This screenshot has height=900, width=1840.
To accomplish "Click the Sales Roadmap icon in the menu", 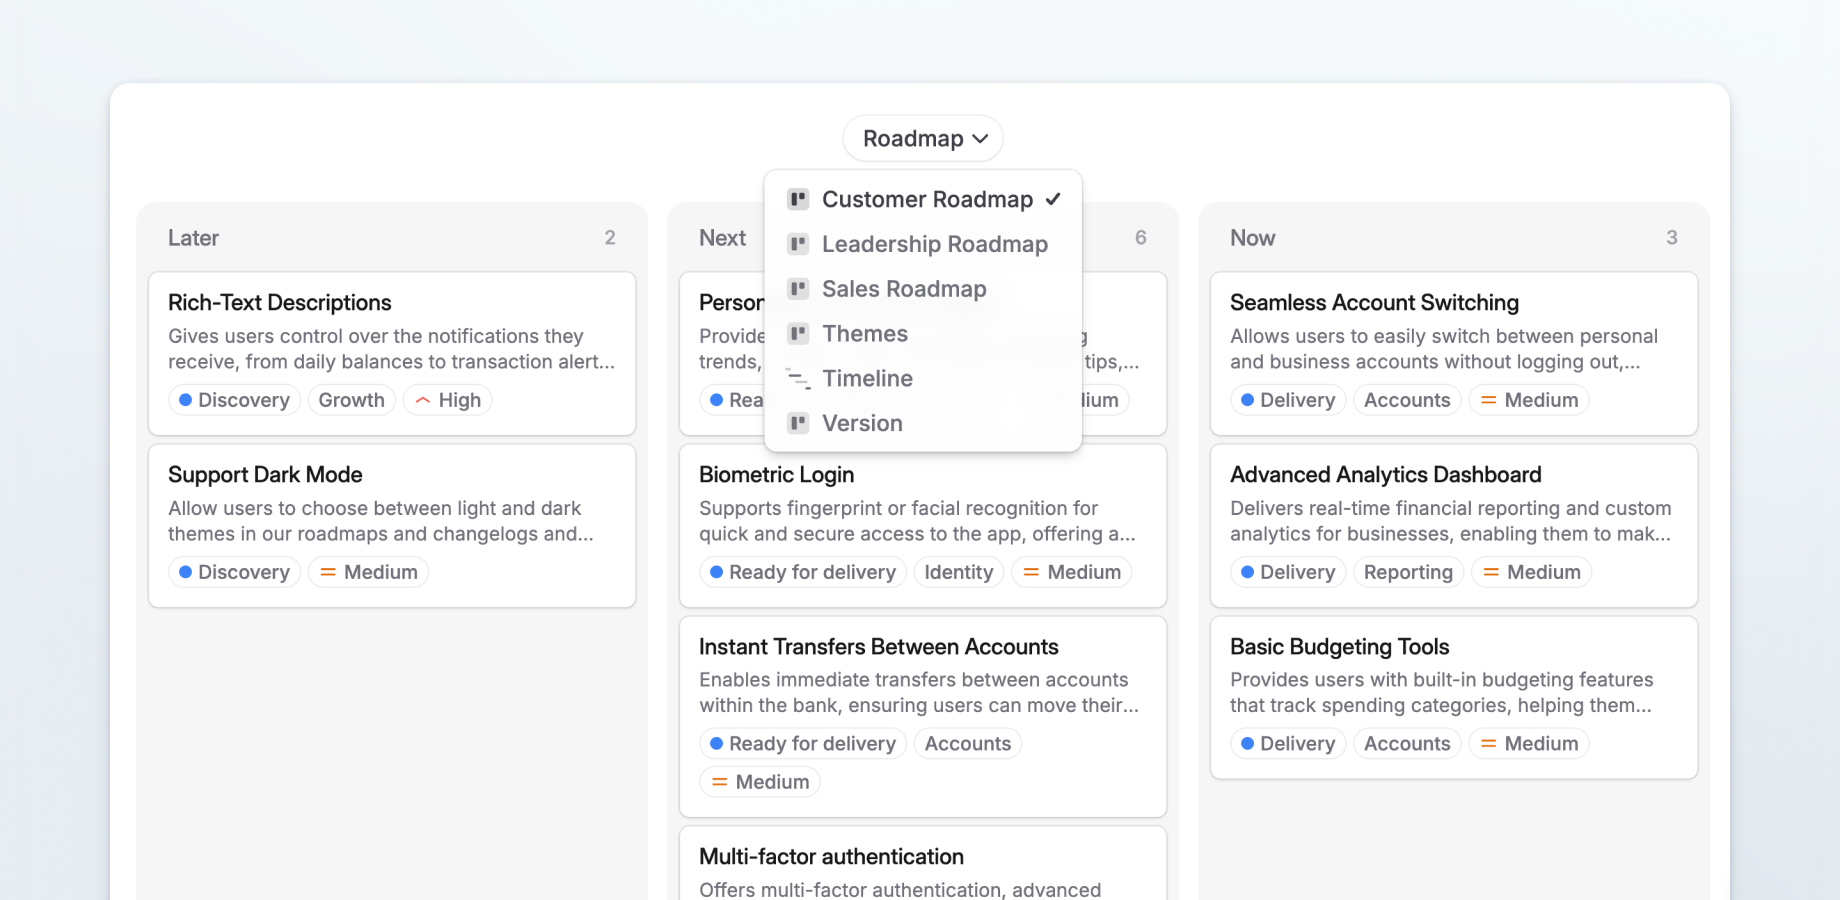I will point(798,289).
